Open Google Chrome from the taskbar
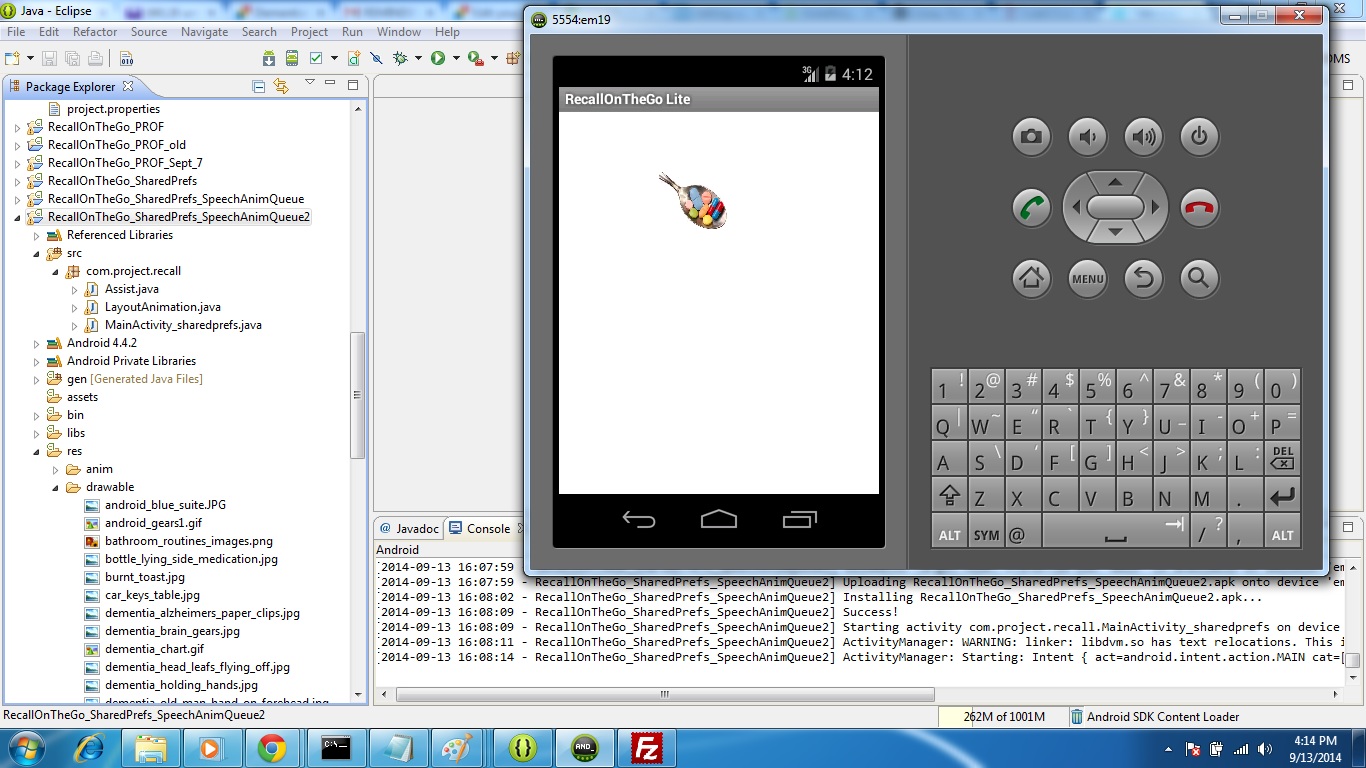 (x=271, y=747)
